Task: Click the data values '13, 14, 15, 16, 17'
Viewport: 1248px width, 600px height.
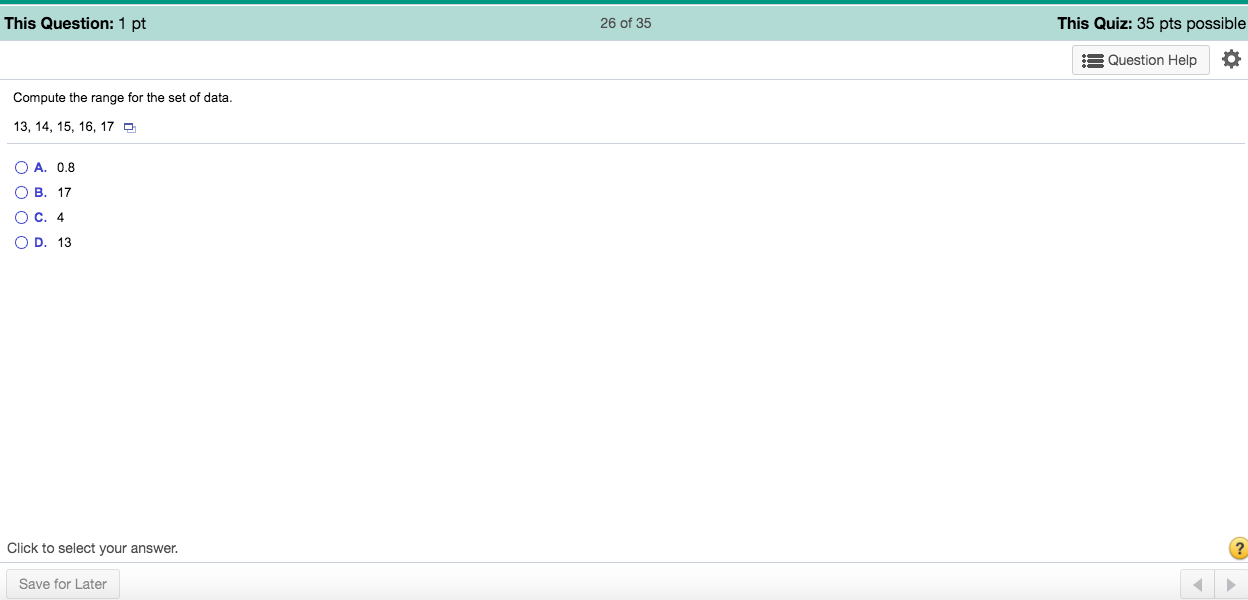Action: pos(64,127)
